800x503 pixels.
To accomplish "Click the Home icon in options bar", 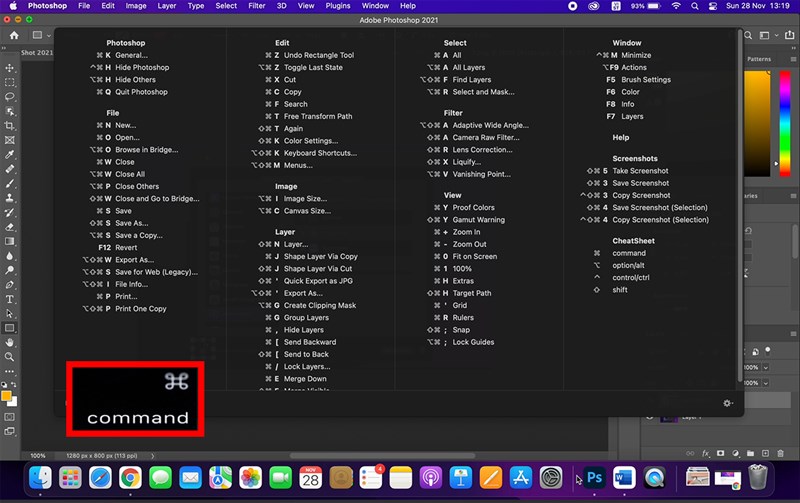I will tap(13, 35).
